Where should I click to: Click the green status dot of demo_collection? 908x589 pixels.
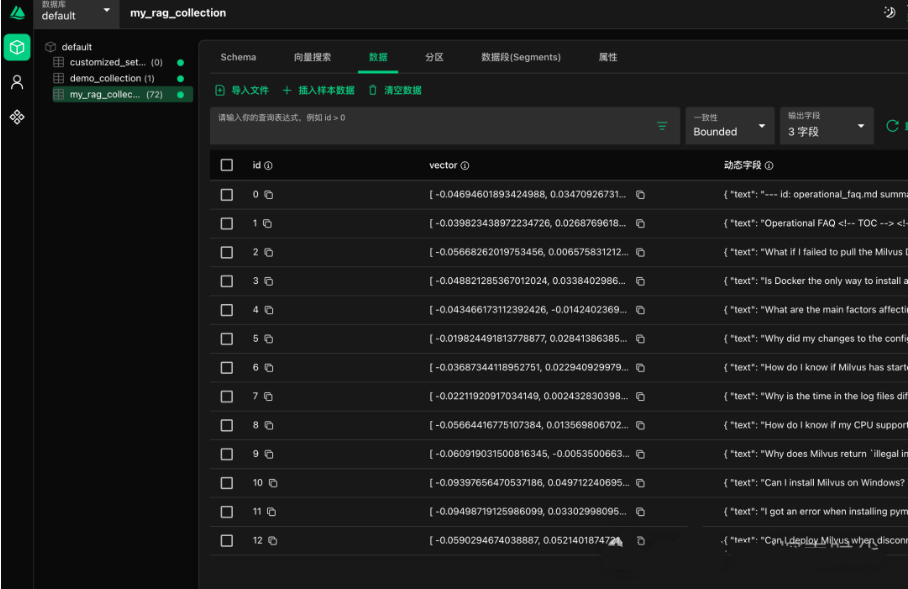tap(181, 79)
